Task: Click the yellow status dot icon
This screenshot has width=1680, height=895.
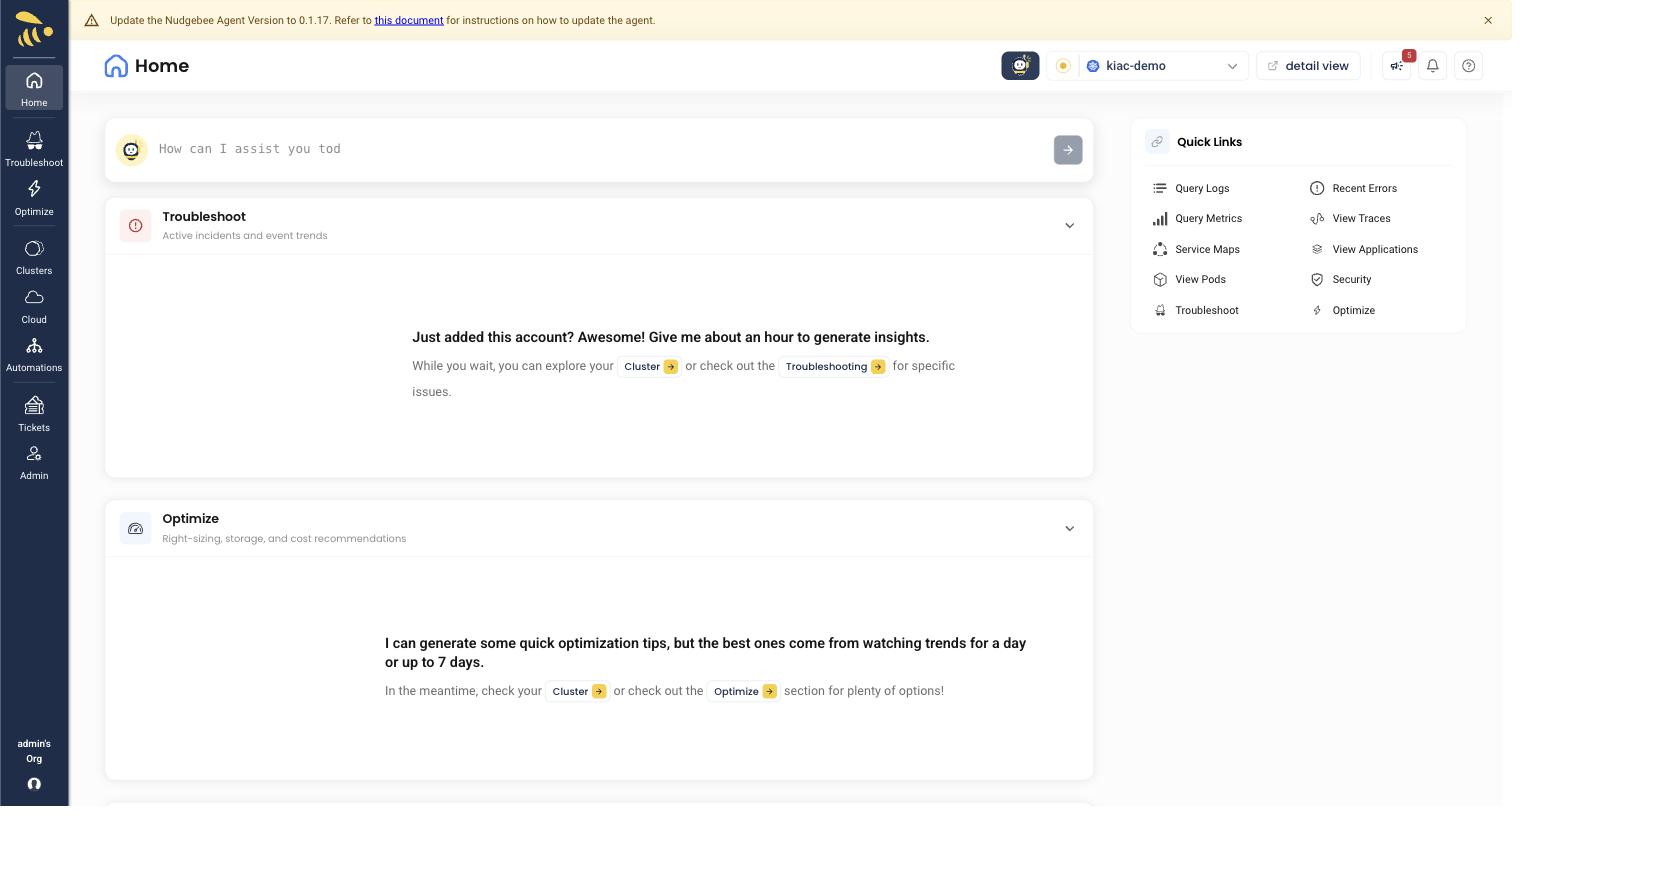Action: [1063, 66]
